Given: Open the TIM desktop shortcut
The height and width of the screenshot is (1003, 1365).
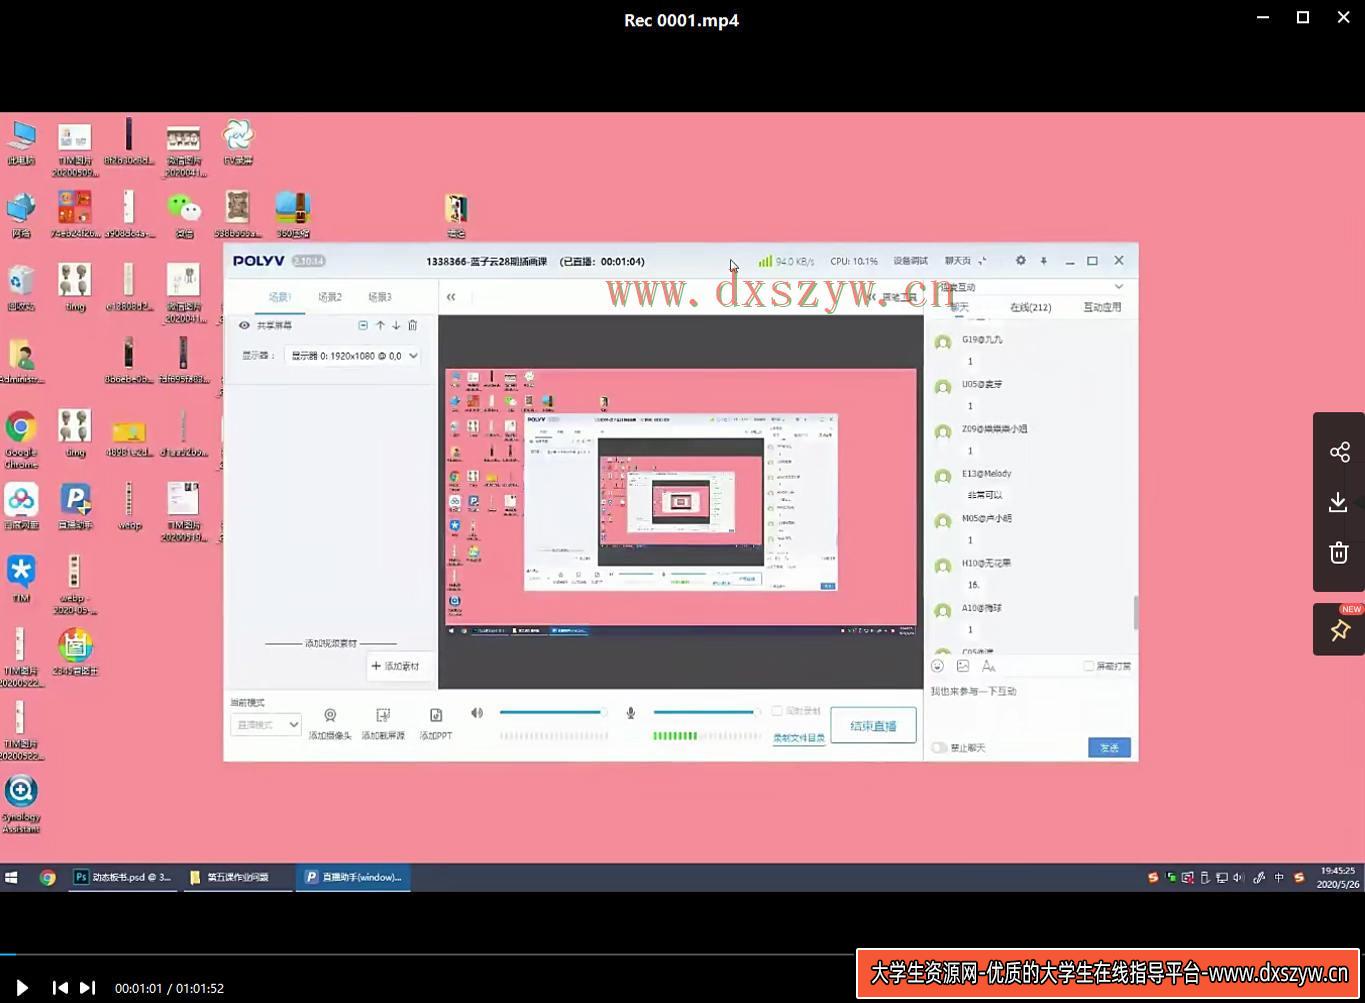Looking at the screenshot, I should pos(21,579).
